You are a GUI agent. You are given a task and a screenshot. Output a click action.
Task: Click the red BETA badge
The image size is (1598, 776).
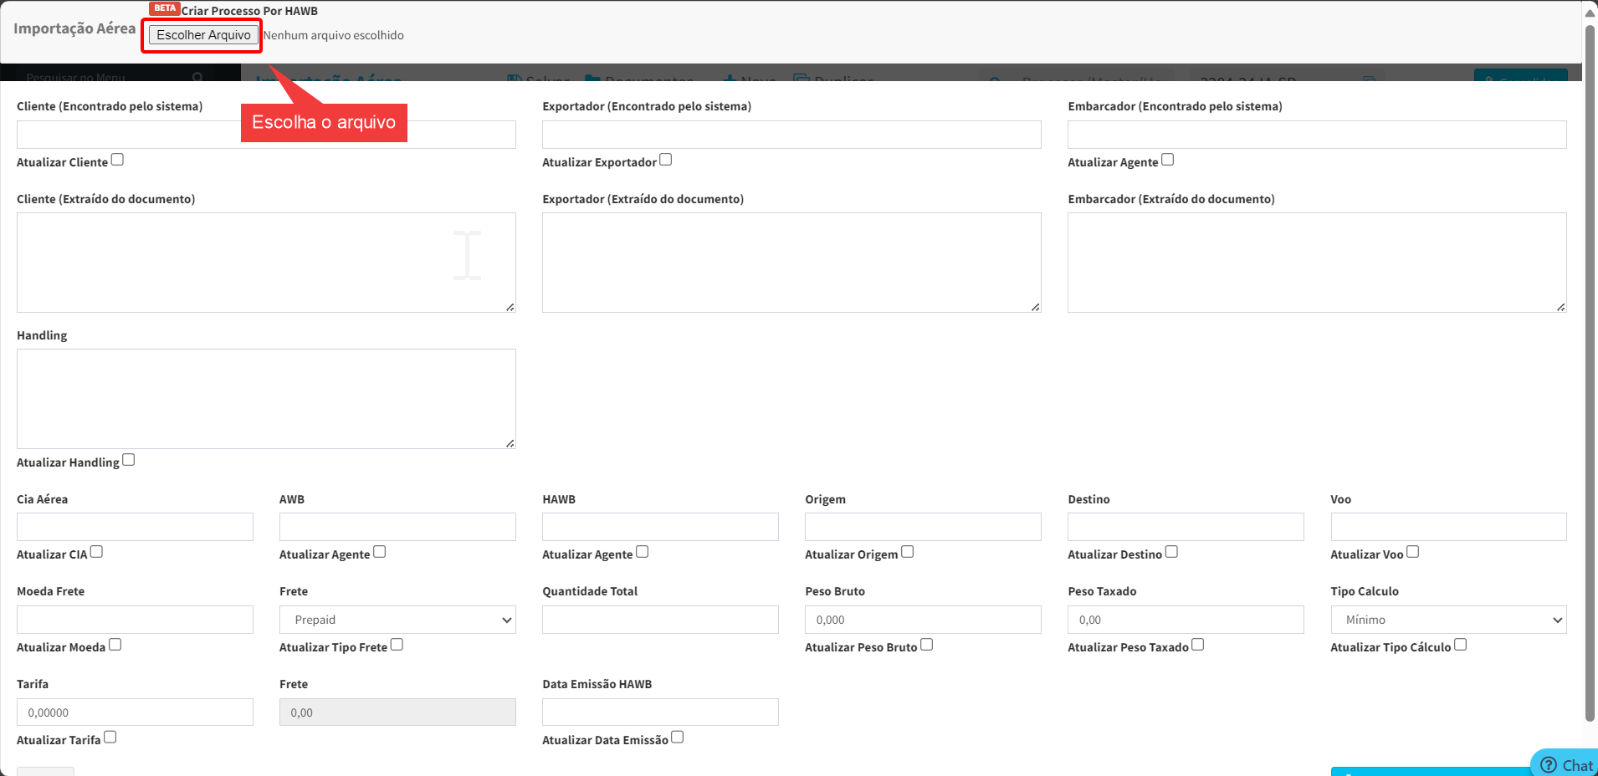click(x=165, y=8)
